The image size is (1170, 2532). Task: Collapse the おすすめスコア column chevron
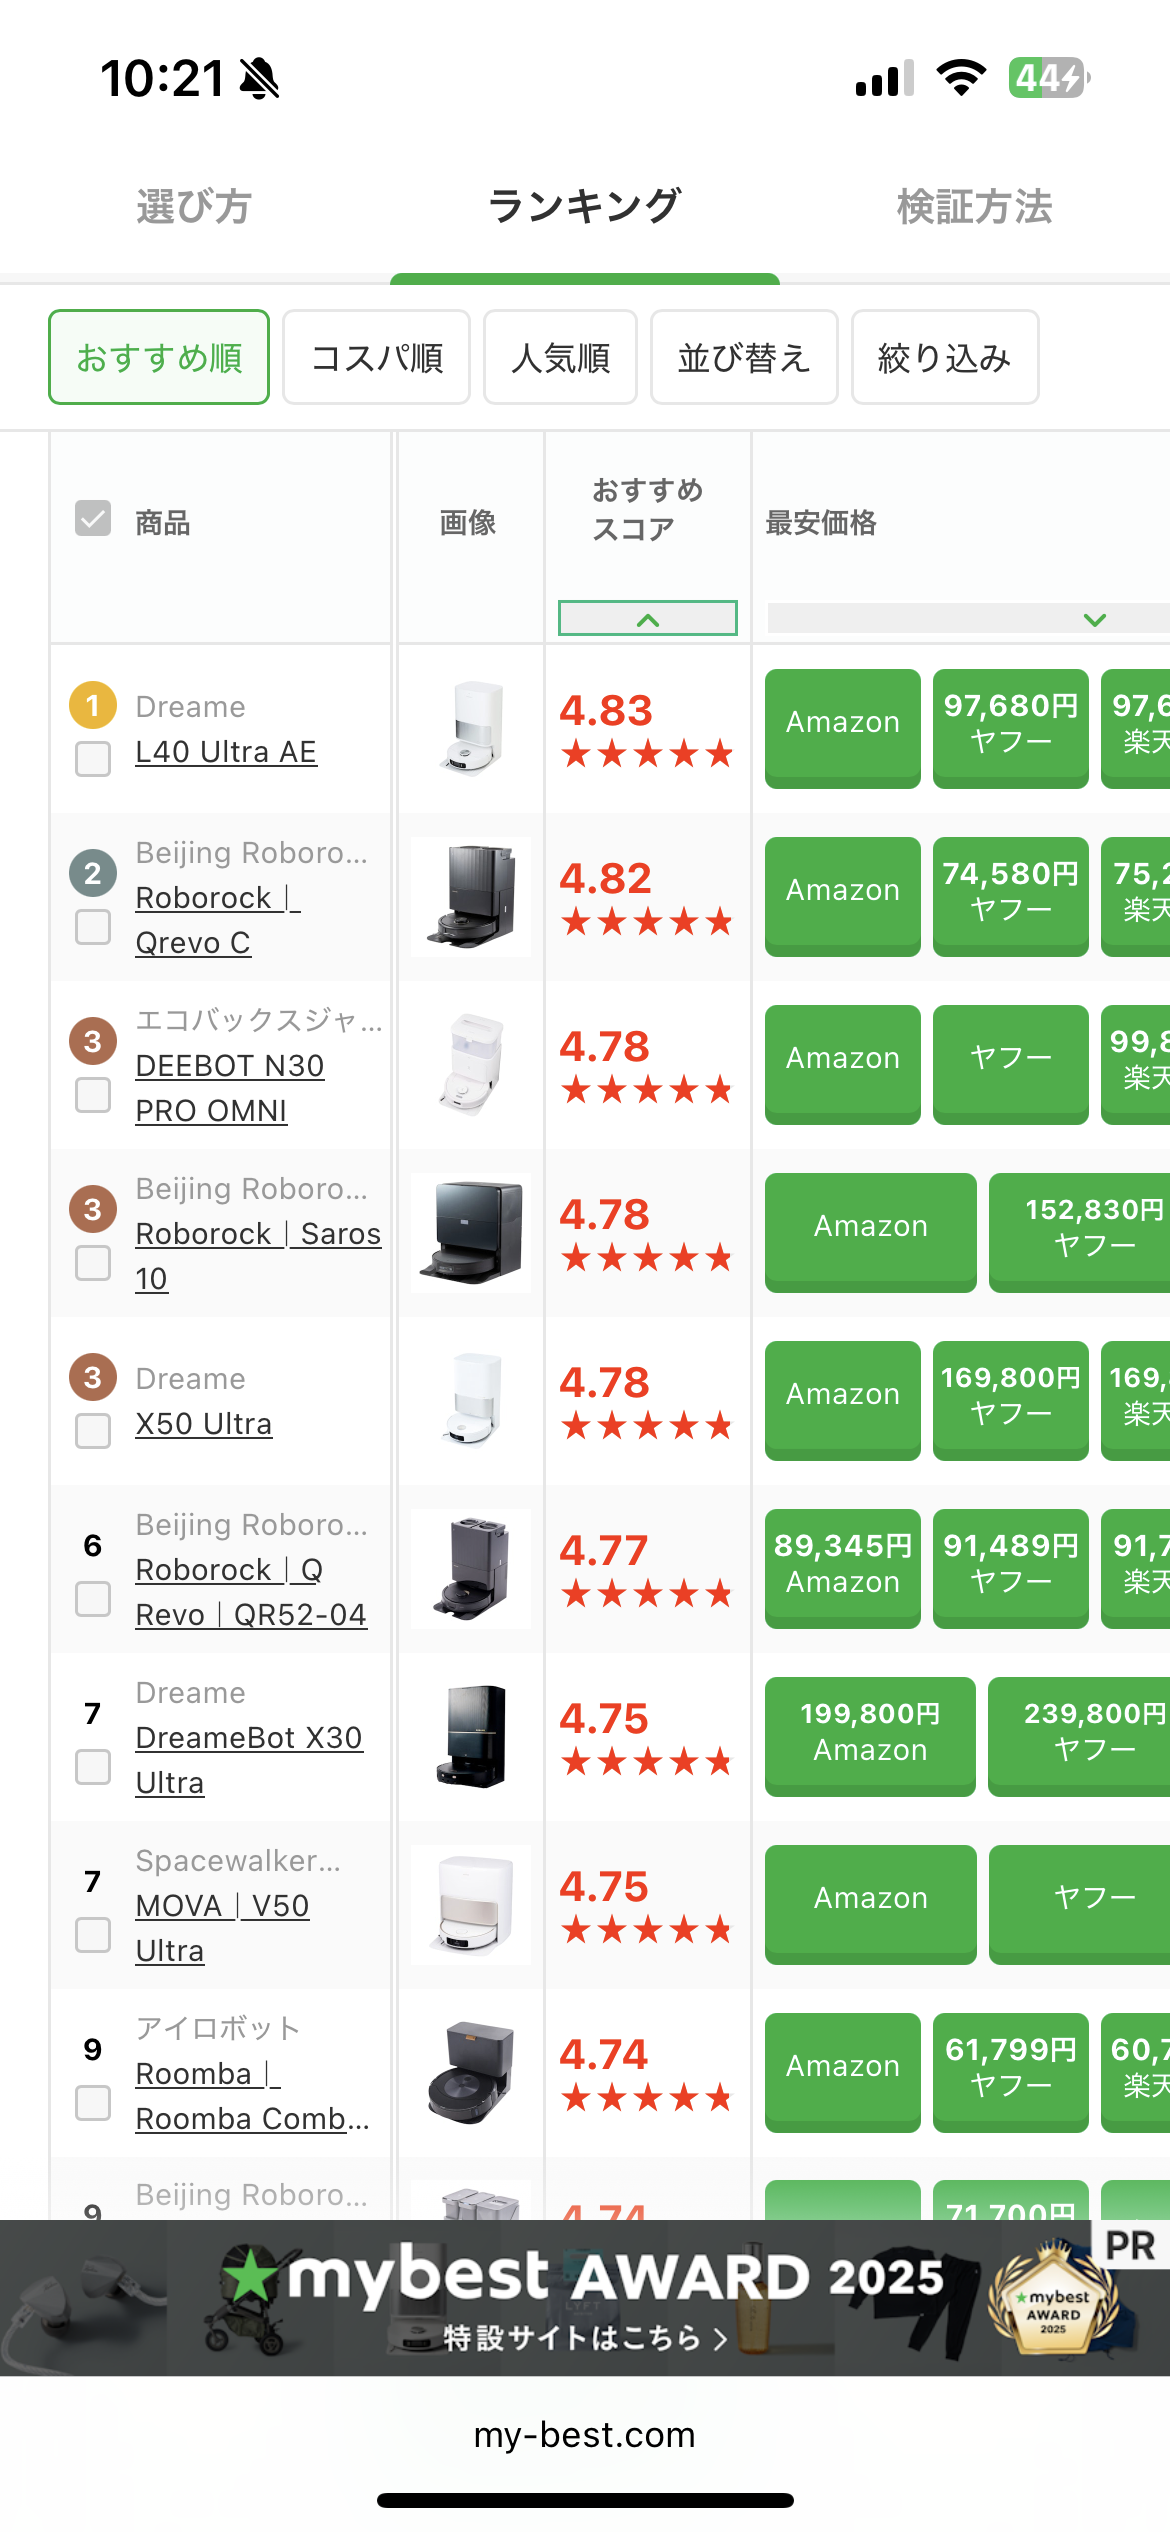[648, 619]
